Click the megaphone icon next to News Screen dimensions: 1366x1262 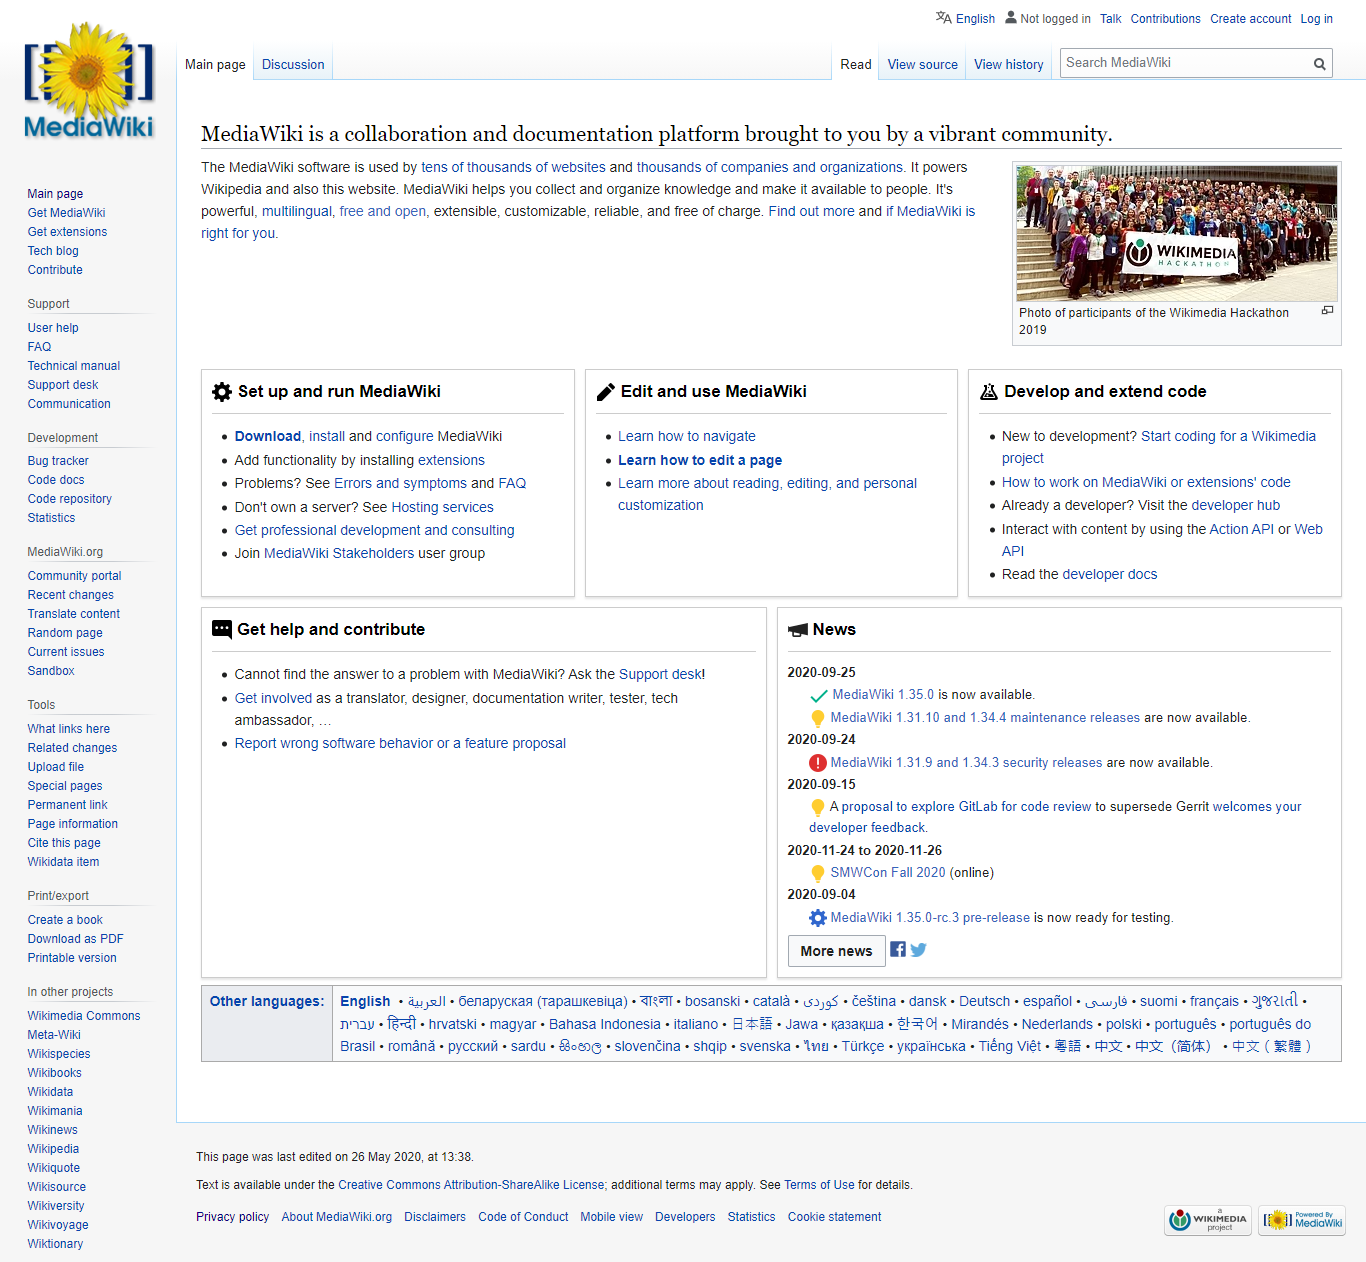point(797,629)
